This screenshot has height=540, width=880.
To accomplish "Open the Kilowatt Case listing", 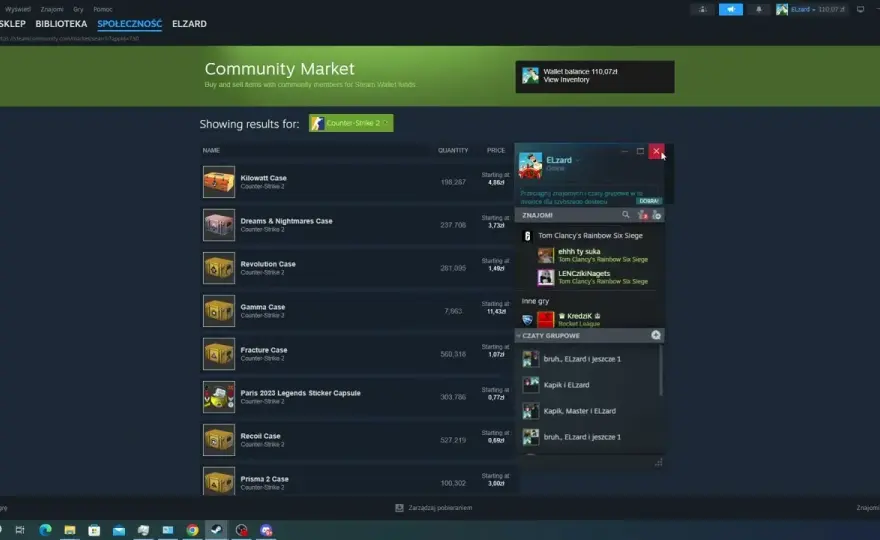I will pos(357,182).
